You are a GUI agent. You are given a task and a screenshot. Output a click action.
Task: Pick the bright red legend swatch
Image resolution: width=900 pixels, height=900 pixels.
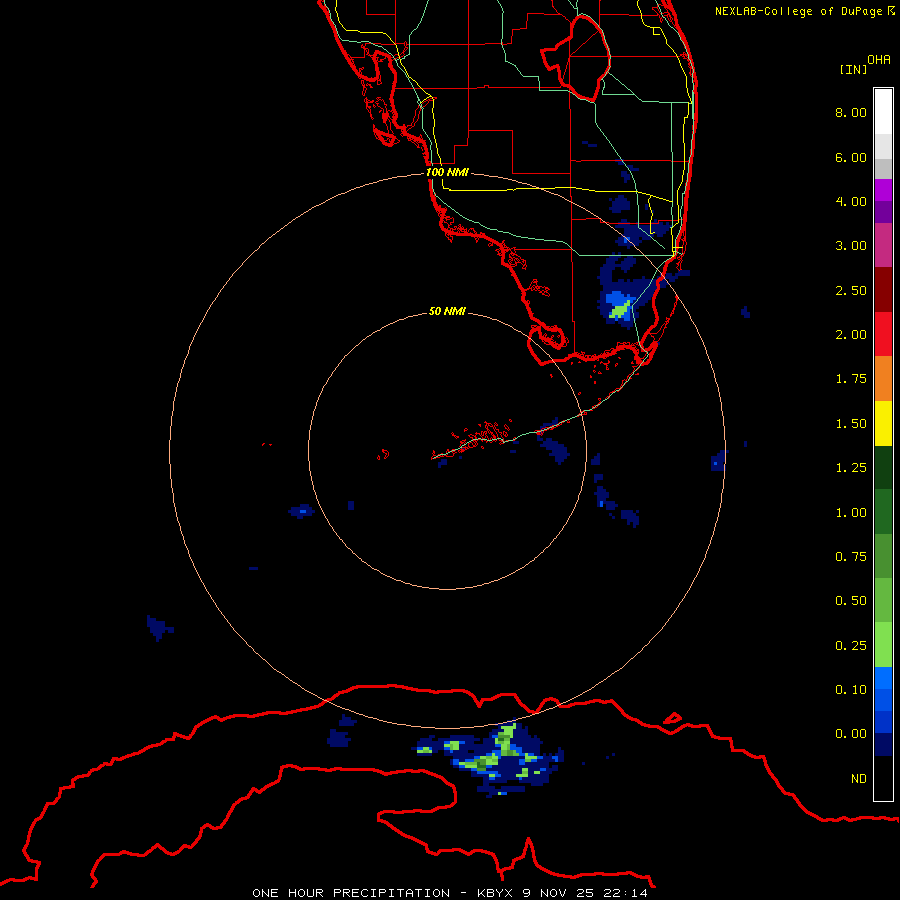coord(883,334)
